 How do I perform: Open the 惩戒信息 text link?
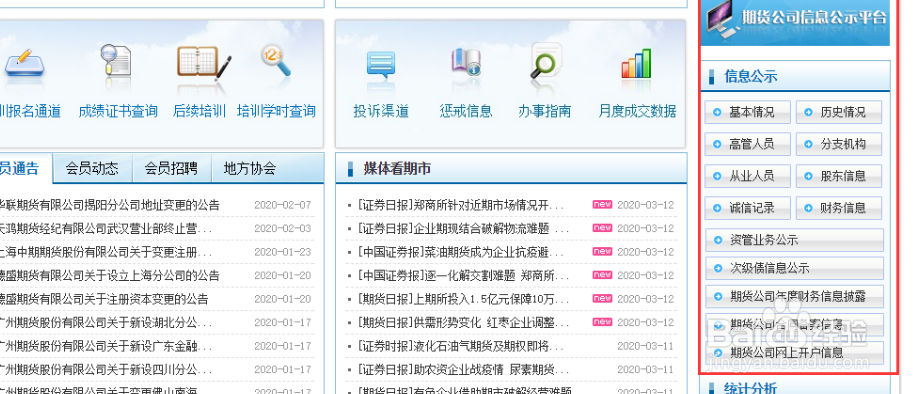click(466, 111)
